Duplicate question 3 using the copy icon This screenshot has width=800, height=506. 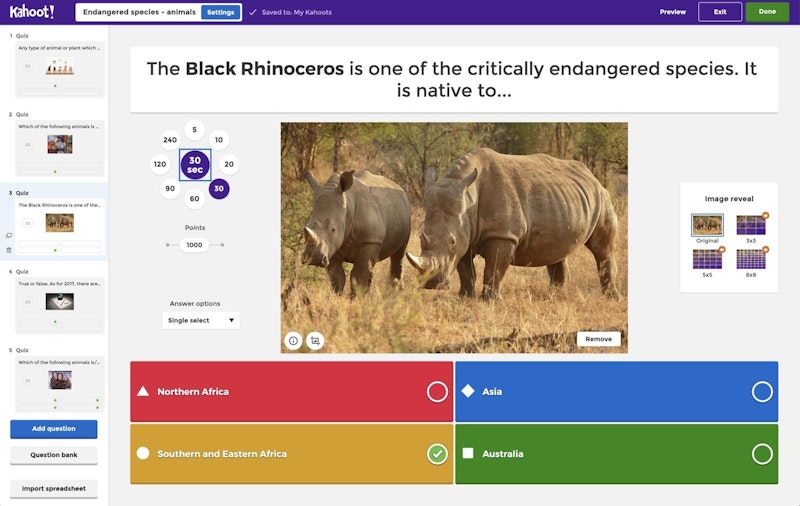coord(9,235)
